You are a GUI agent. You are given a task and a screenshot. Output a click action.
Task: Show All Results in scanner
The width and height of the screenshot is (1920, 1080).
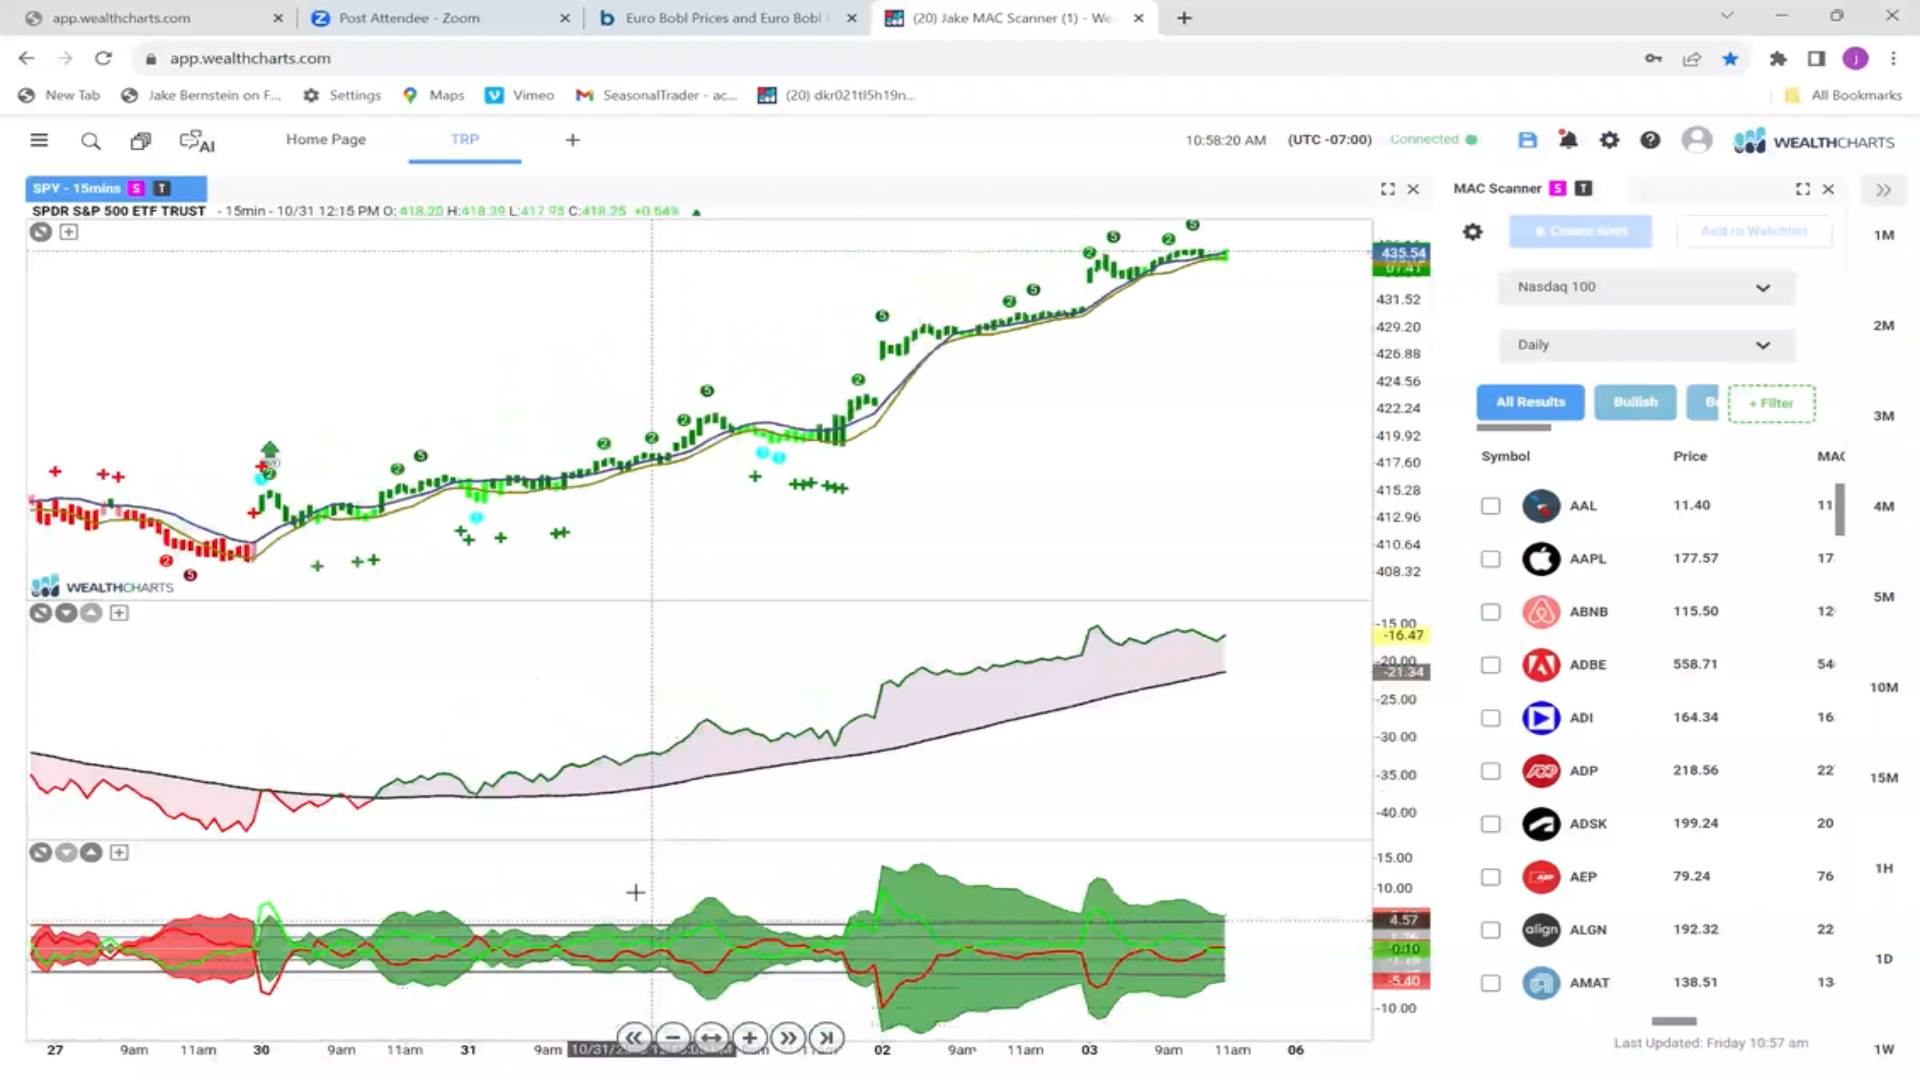(1530, 402)
